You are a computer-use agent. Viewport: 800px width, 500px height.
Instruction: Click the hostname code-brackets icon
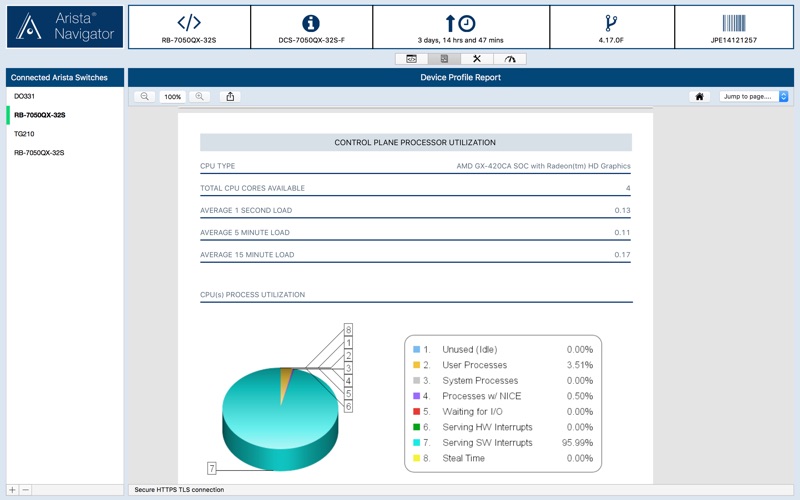coord(189,22)
